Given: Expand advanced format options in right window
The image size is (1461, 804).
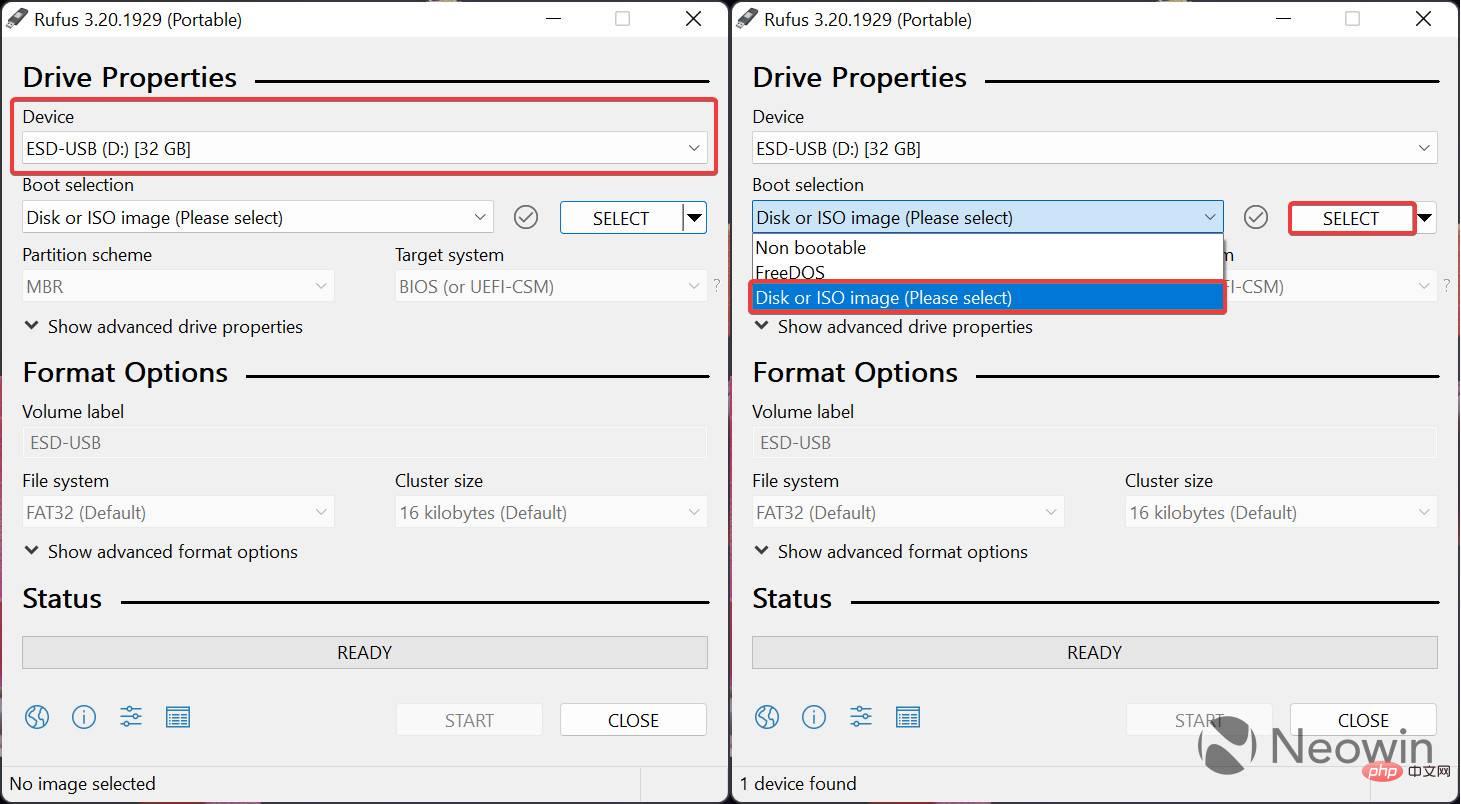Looking at the screenshot, I should coord(891,551).
